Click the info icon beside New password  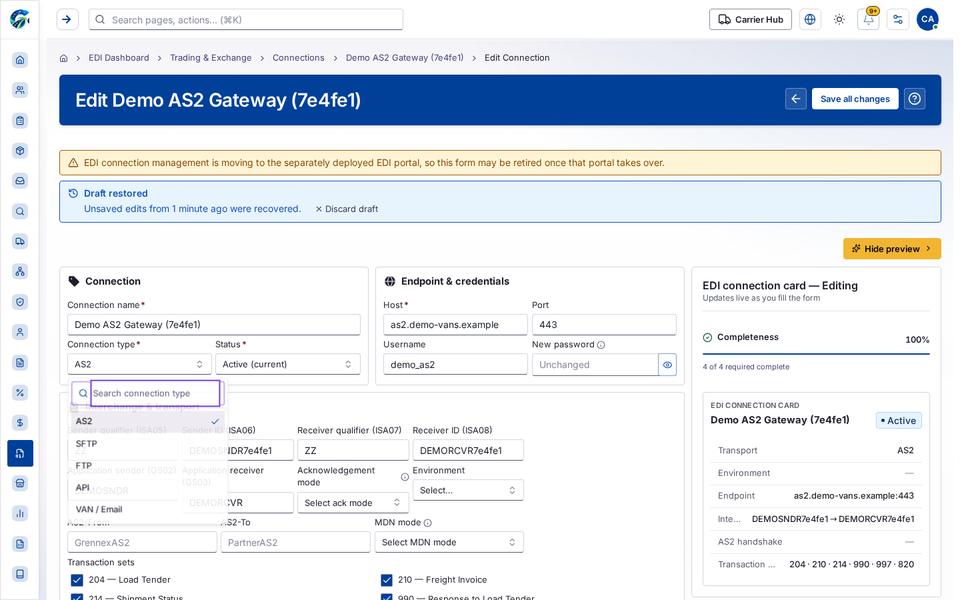pyautogui.click(x=601, y=345)
